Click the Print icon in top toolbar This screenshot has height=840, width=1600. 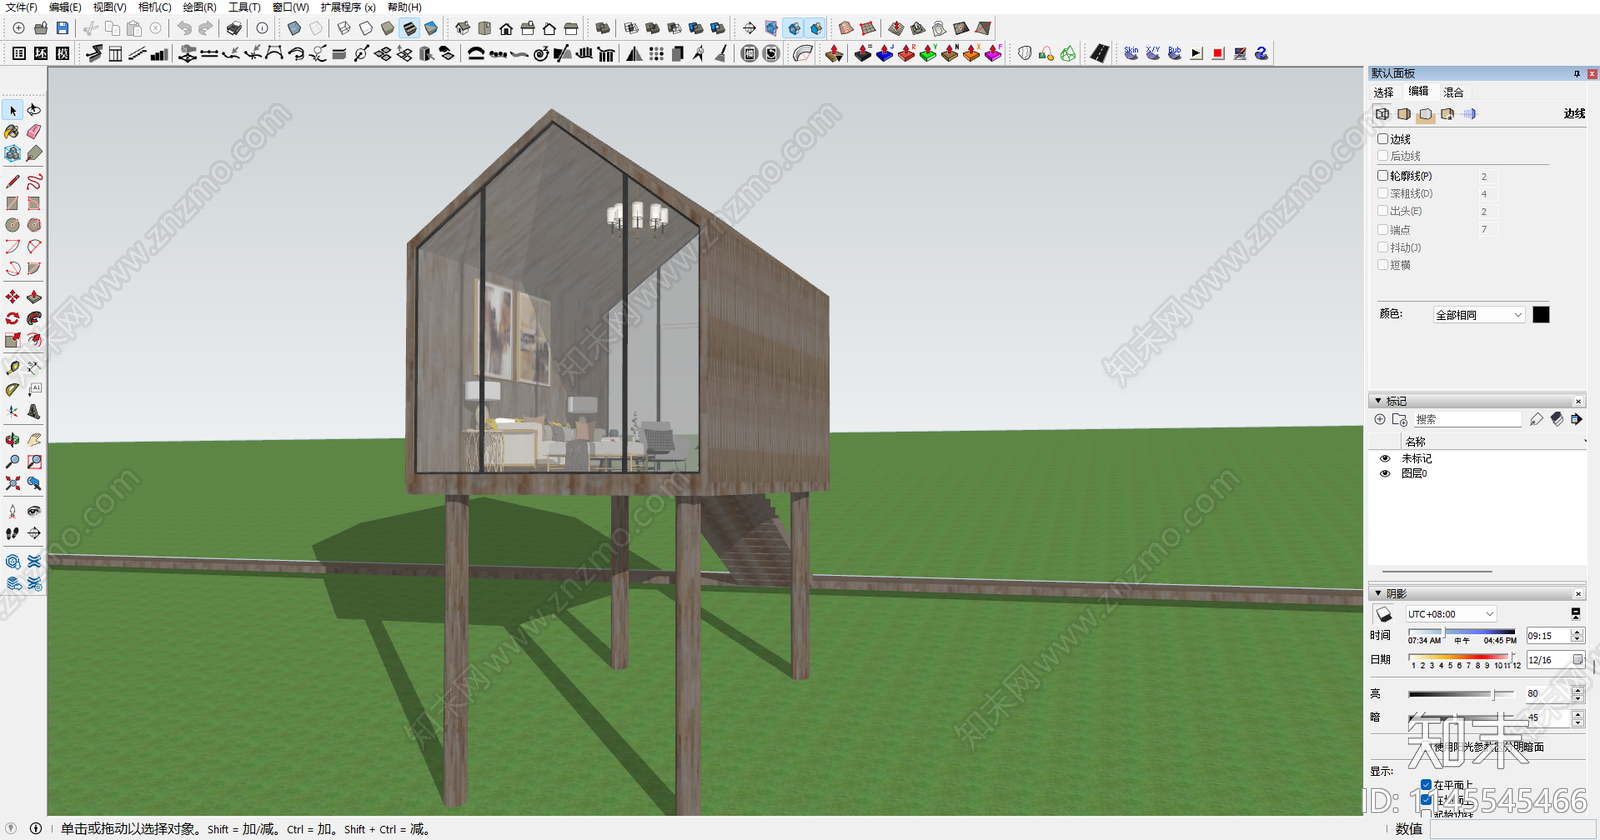[233, 28]
